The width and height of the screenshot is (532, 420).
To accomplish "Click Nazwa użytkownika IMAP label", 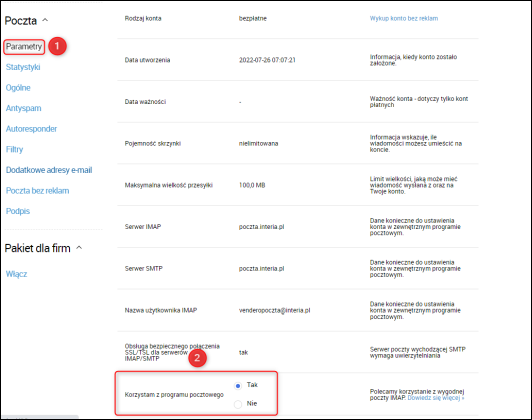I will [161, 310].
